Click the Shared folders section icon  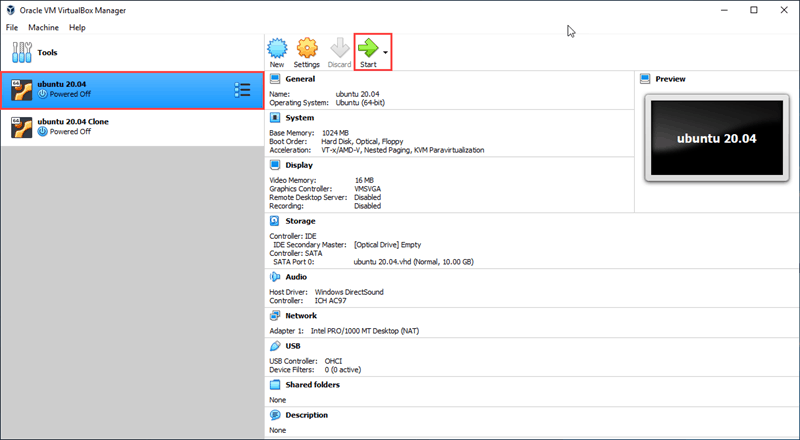(x=275, y=384)
